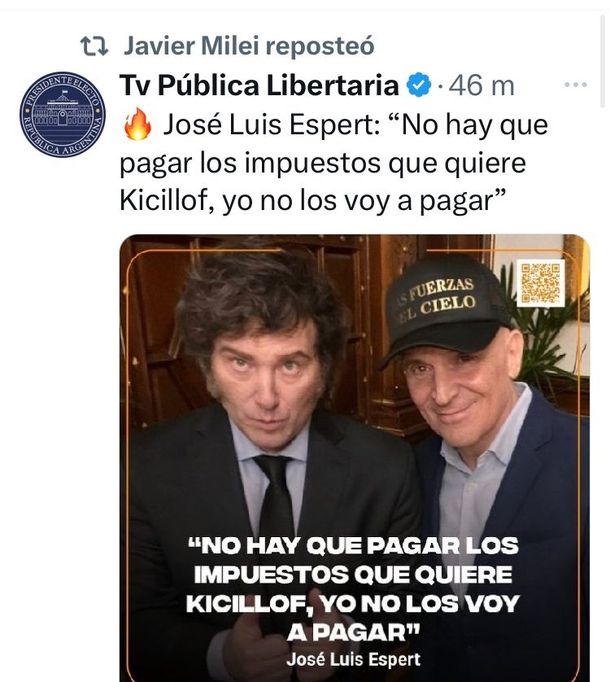This screenshot has width=610, height=682.
Task: Click the blue verified checkmark badge
Action: coord(419,85)
